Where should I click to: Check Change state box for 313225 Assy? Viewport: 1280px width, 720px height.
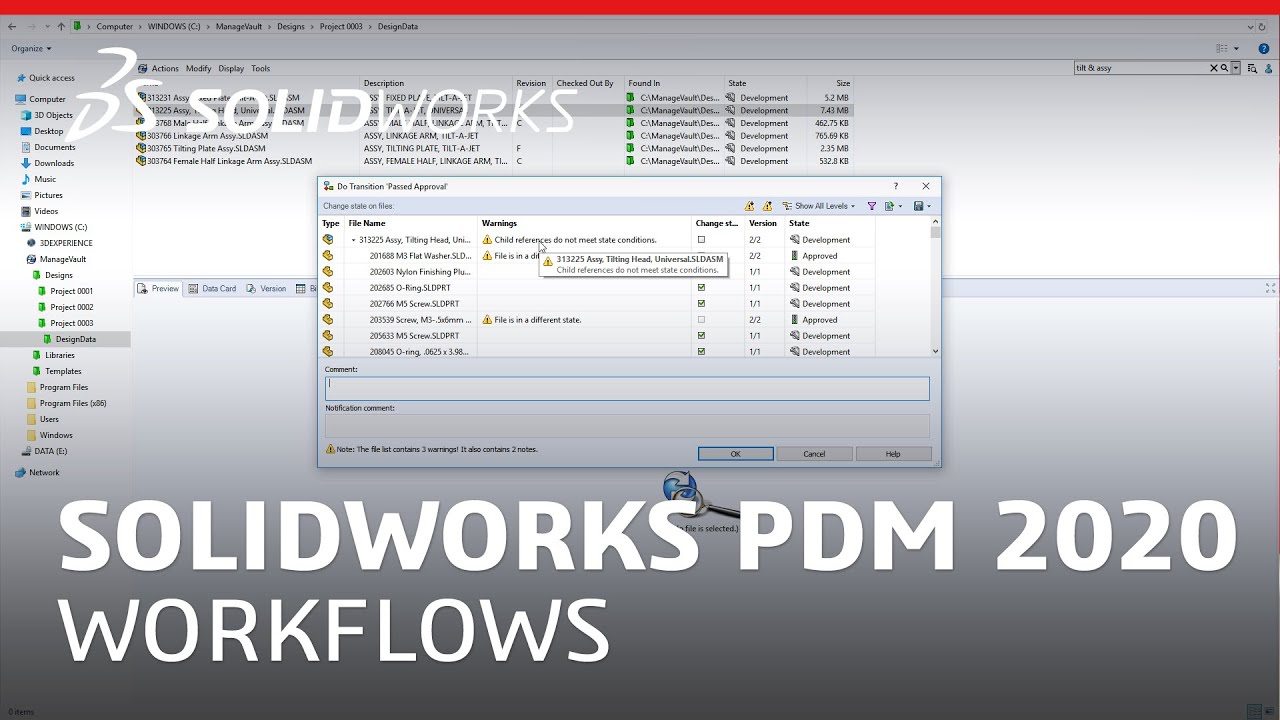701,240
